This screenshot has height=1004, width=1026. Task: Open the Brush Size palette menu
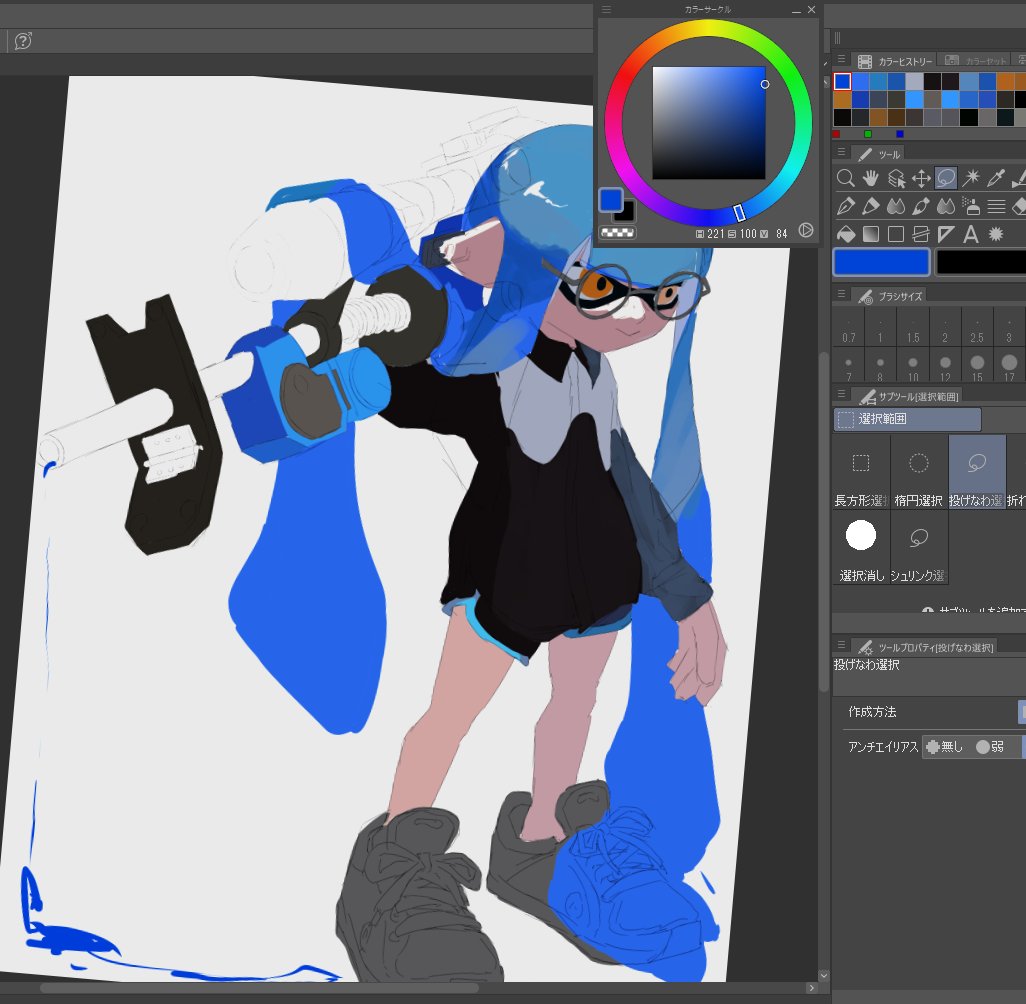coord(841,295)
